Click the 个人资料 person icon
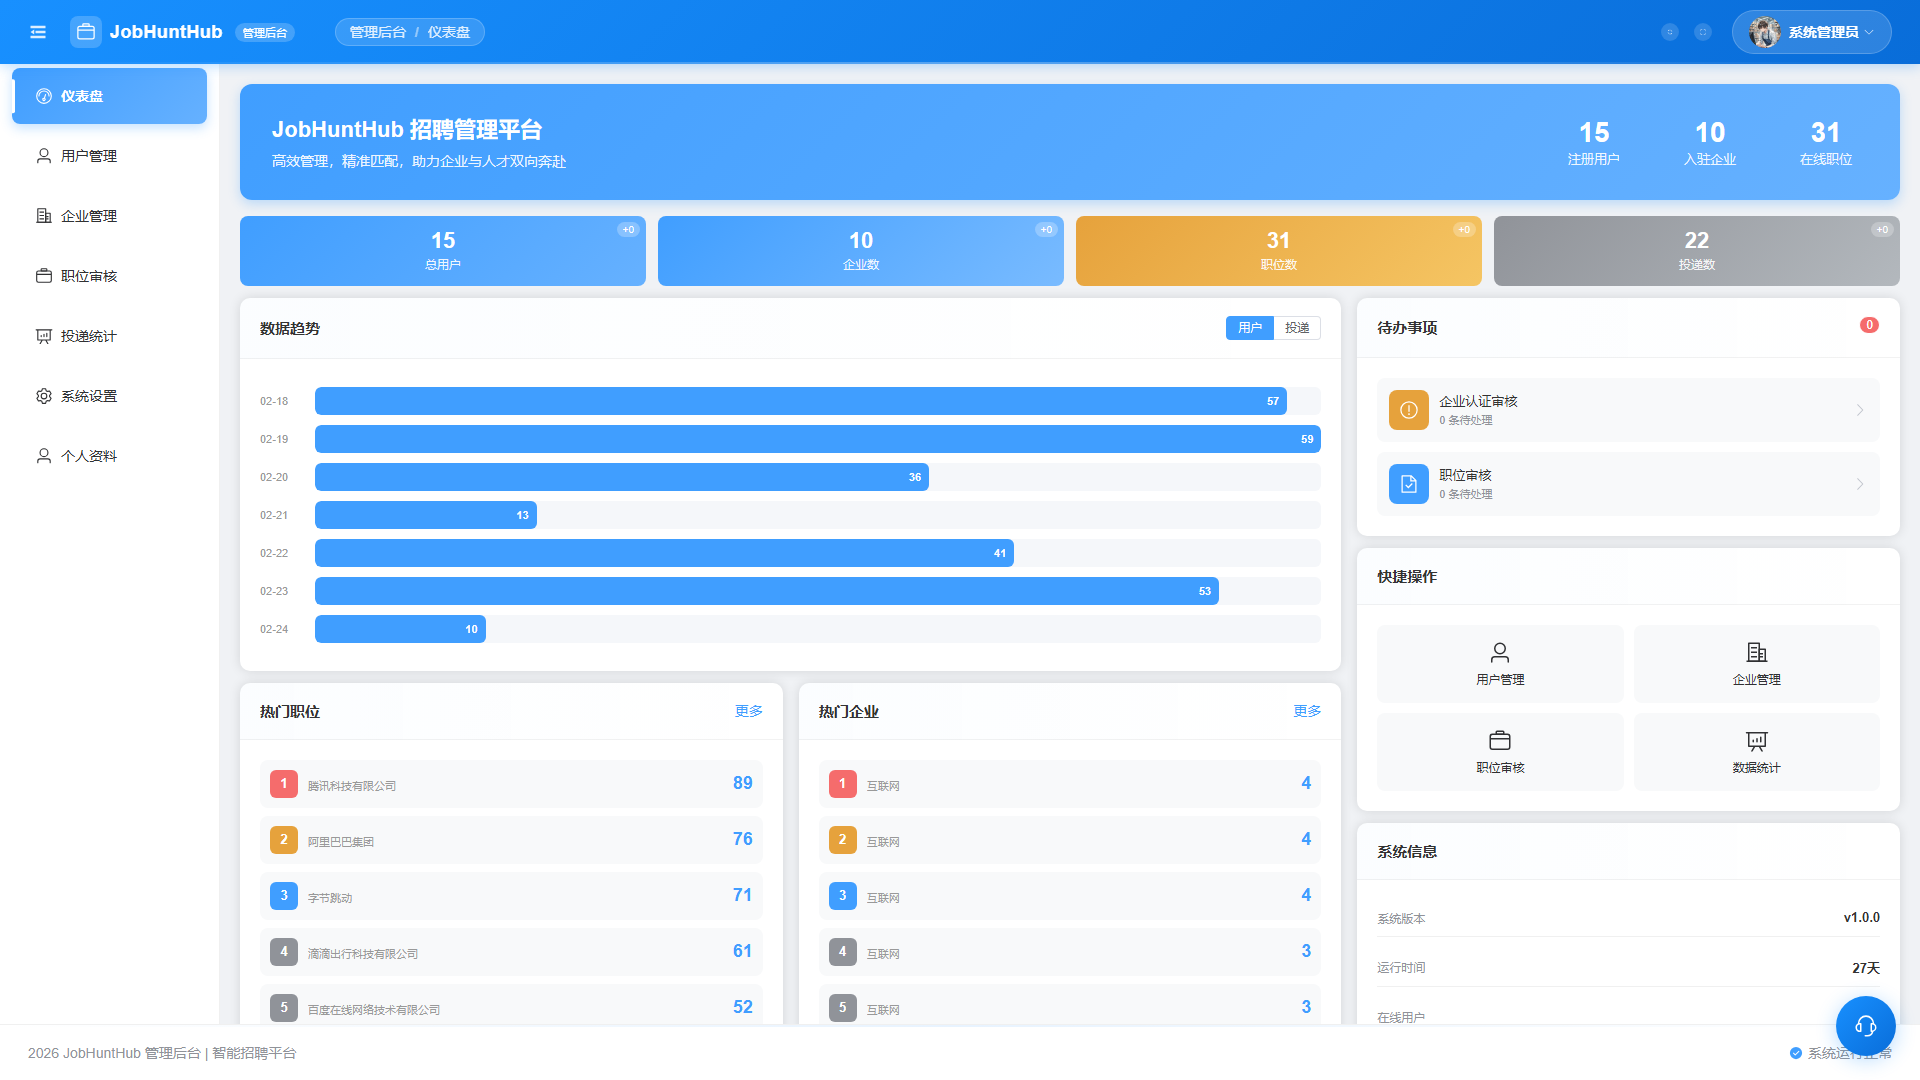This screenshot has height=1080, width=1920. click(44, 456)
